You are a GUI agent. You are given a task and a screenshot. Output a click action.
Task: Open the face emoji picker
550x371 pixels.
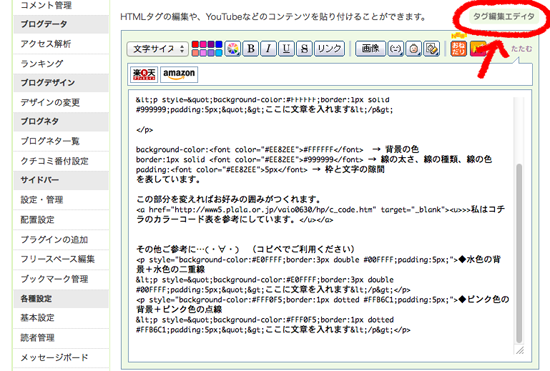[x=413, y=49]
